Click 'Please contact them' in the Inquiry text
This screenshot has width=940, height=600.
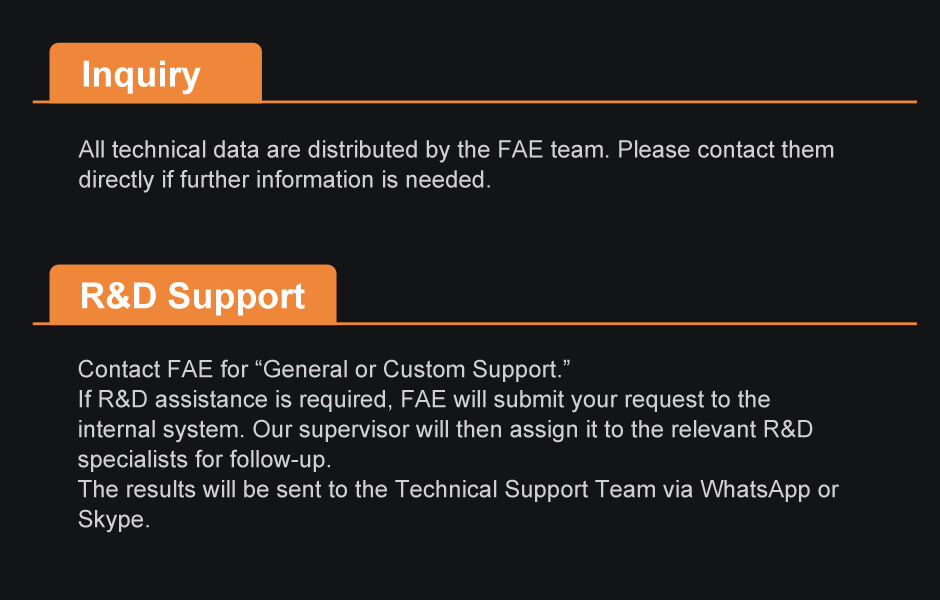click(x=725, y=150)
